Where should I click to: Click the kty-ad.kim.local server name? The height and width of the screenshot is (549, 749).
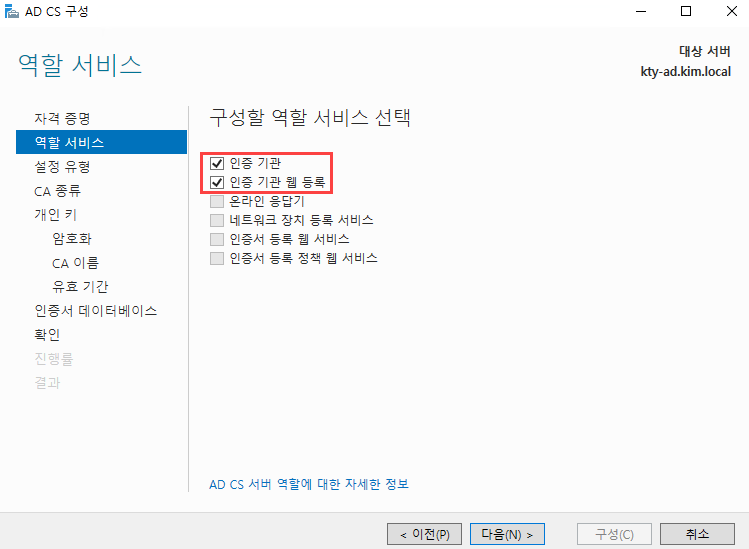point(685,72)
